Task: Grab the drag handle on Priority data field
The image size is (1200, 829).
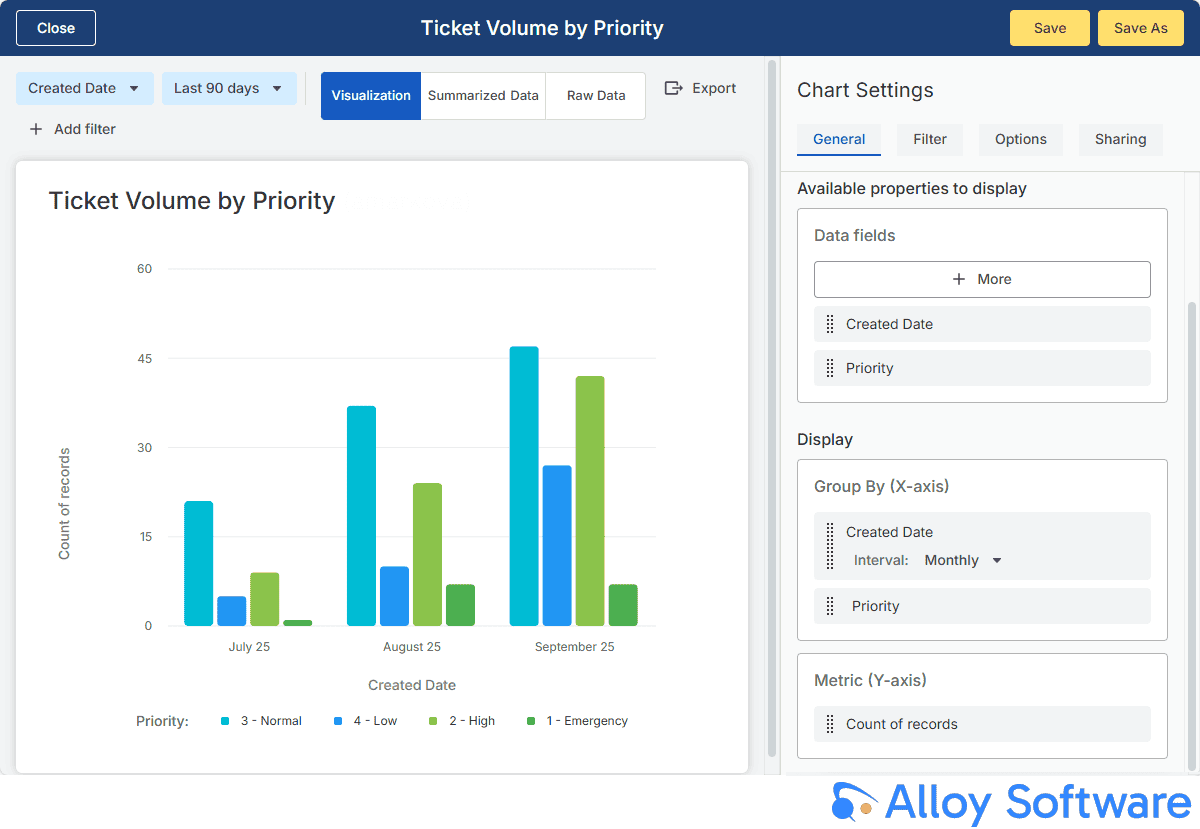Action: (830, 368)
